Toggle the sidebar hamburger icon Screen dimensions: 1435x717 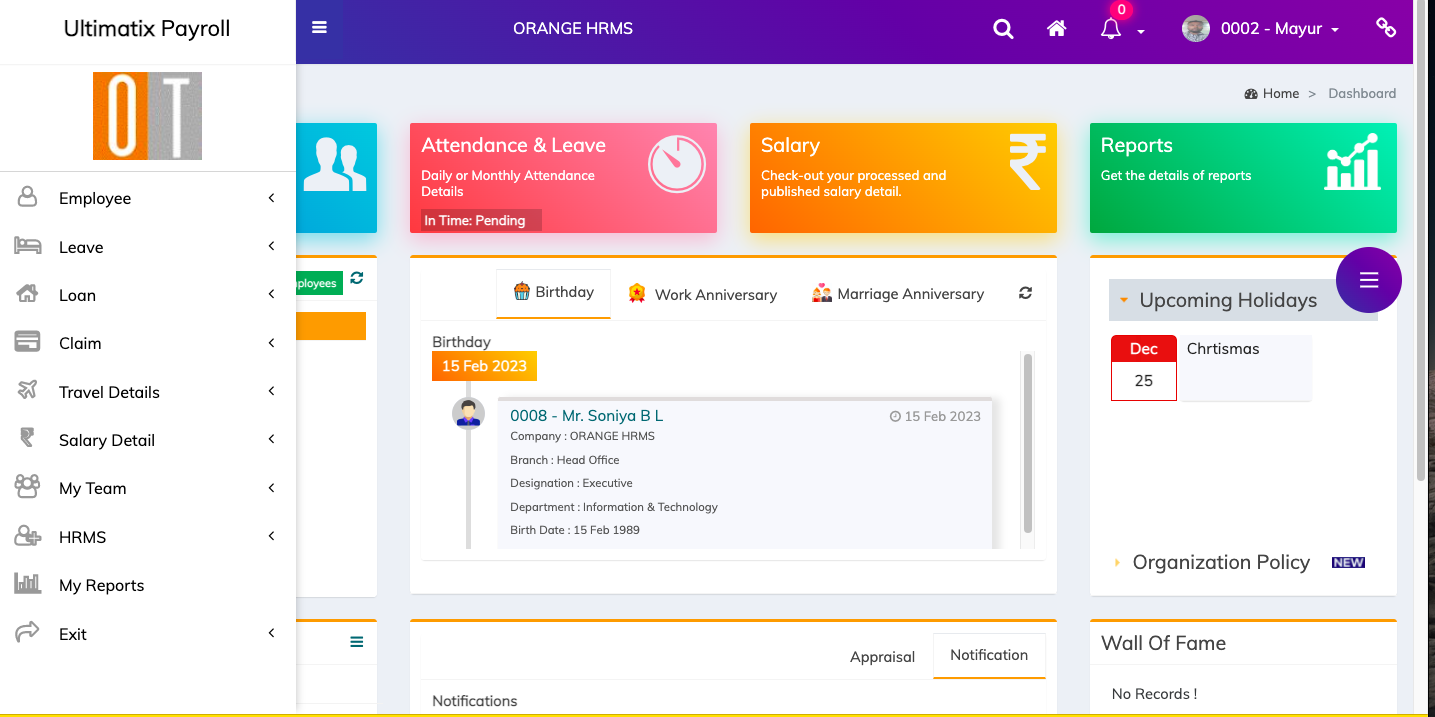pos(319,25)
